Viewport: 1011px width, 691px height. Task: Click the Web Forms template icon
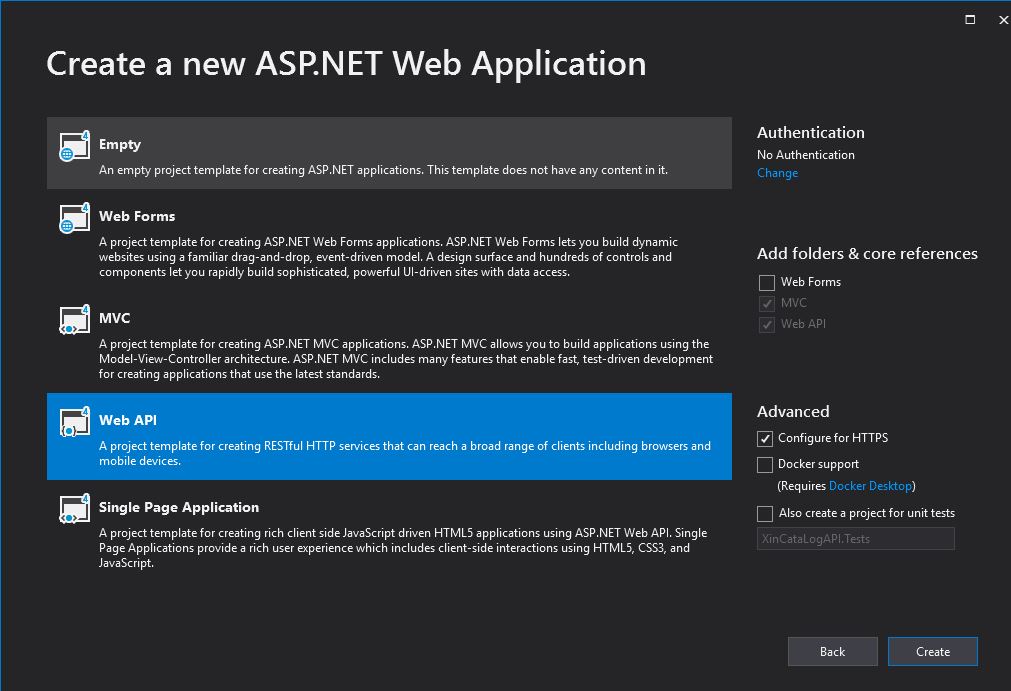point(74,219)
